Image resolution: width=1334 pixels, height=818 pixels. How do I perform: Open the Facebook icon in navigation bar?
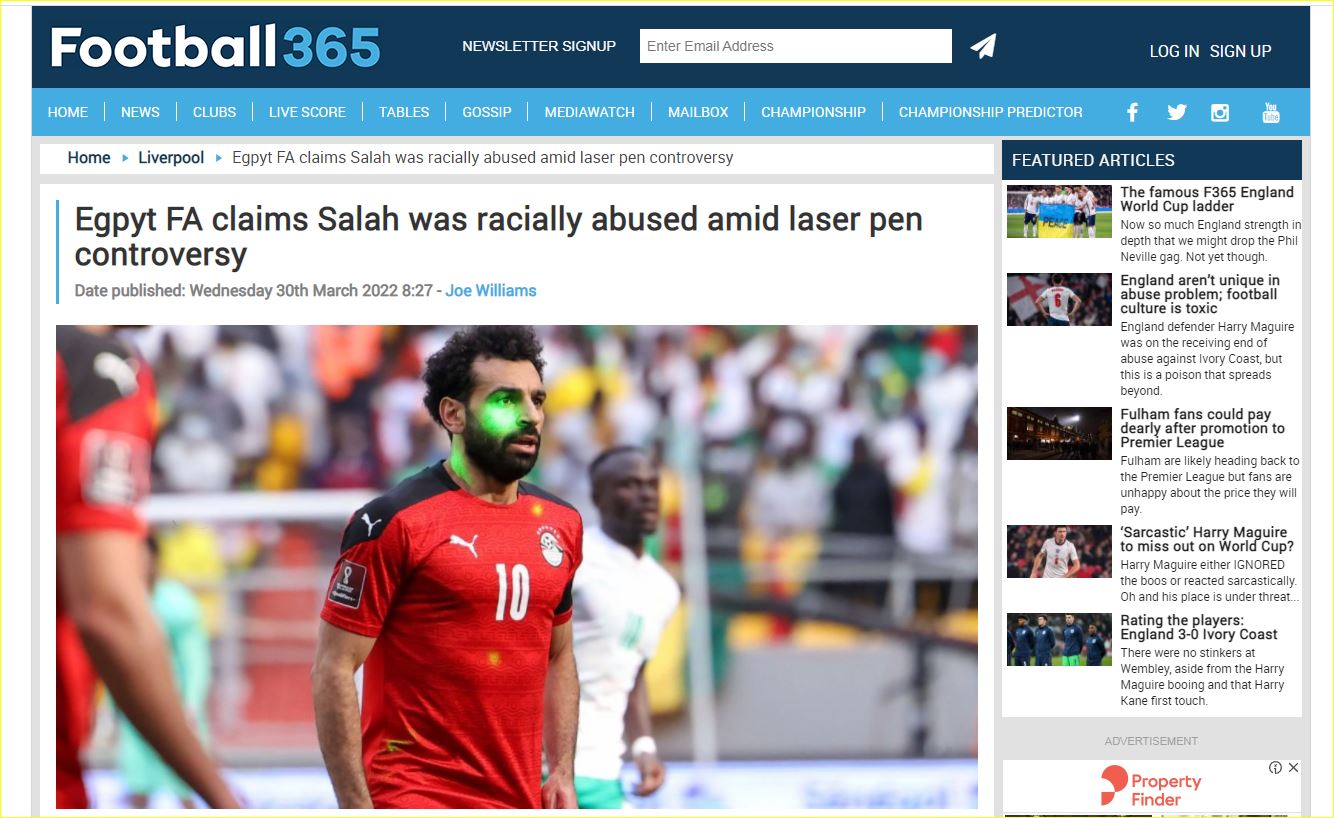[1132, 112]
